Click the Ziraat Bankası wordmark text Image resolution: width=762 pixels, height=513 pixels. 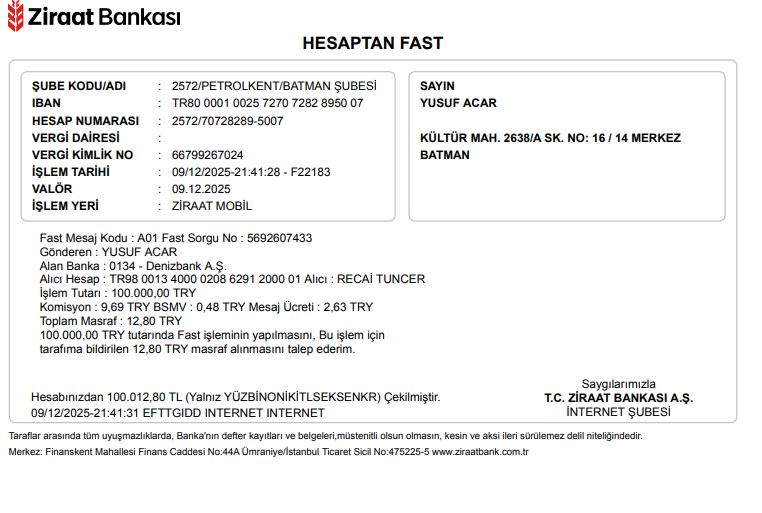(x=104, y=17)
